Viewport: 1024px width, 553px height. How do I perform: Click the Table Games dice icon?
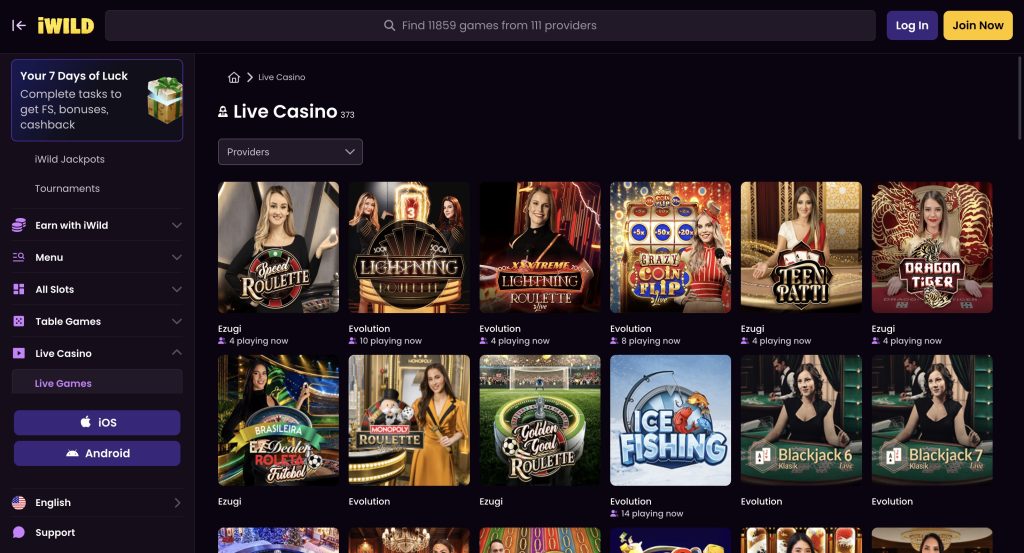(x=19, y=321)
